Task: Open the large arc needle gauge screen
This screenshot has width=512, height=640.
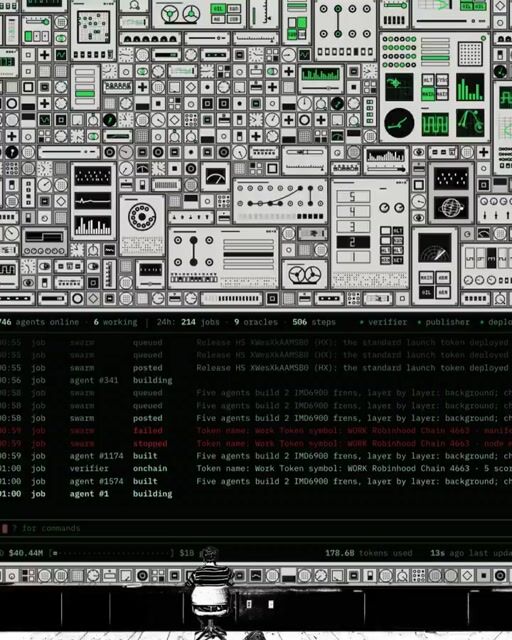Action: [215, 176]
